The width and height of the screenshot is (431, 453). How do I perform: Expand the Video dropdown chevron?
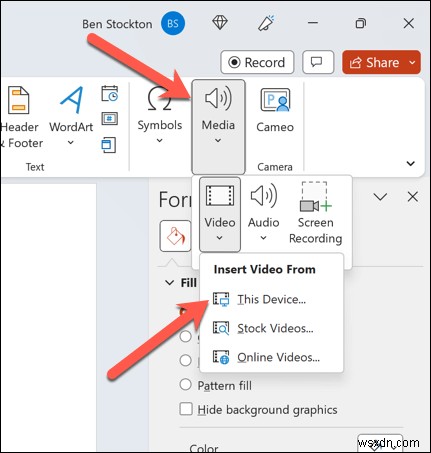pyautogui.click(x=219, y=238)
